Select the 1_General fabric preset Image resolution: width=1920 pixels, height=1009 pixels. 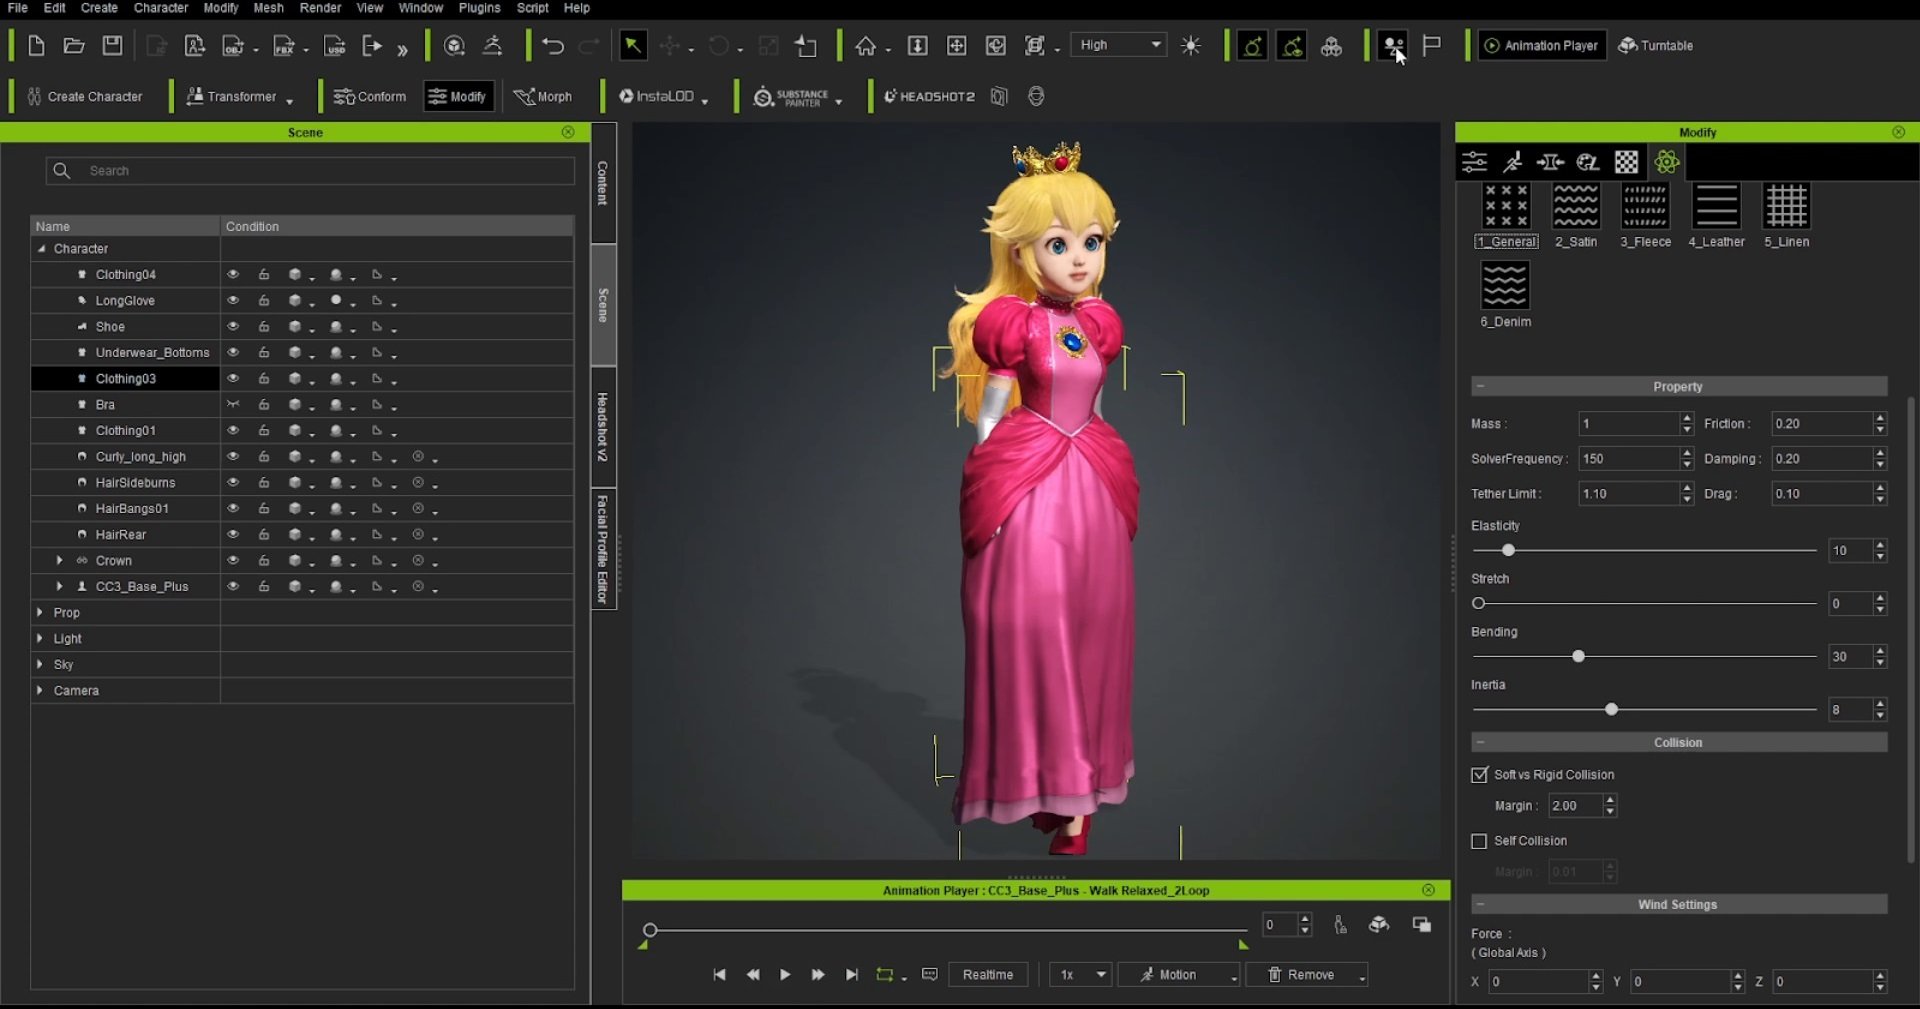pyautogui.click(x=1506, y=215)
